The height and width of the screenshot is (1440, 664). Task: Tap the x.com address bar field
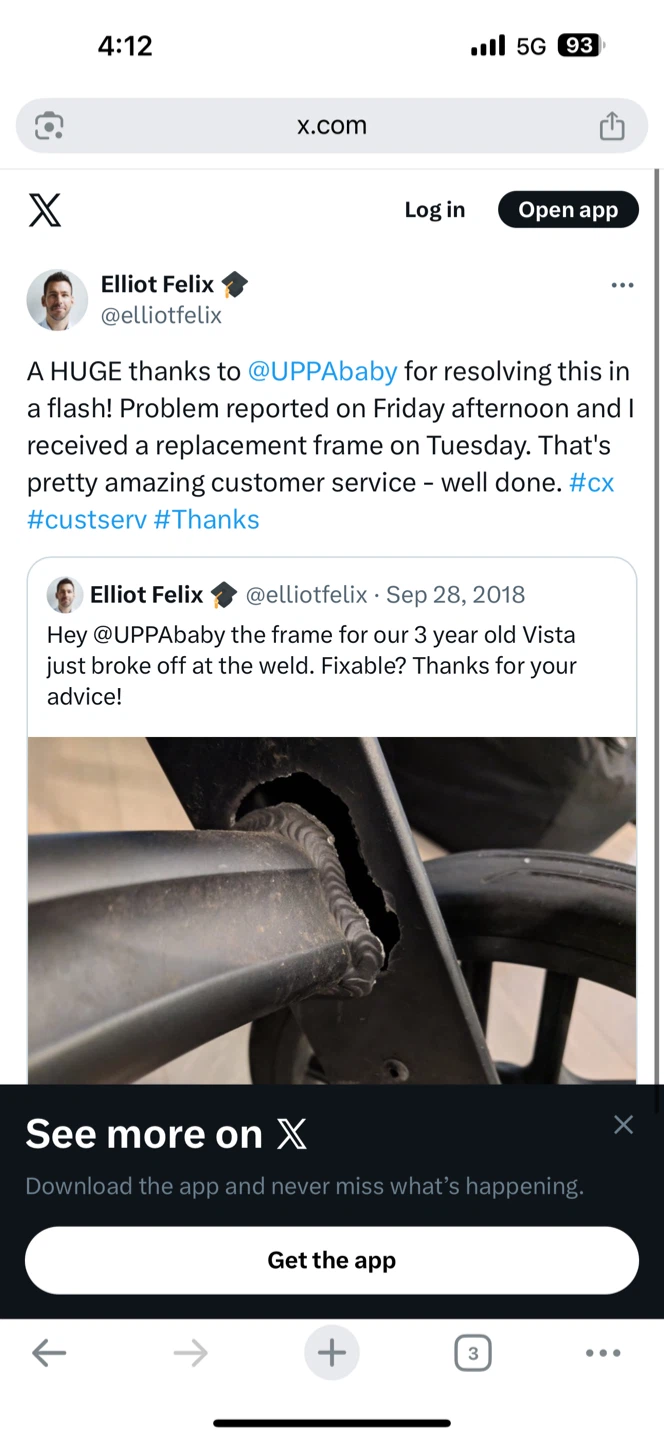point(332,126)
